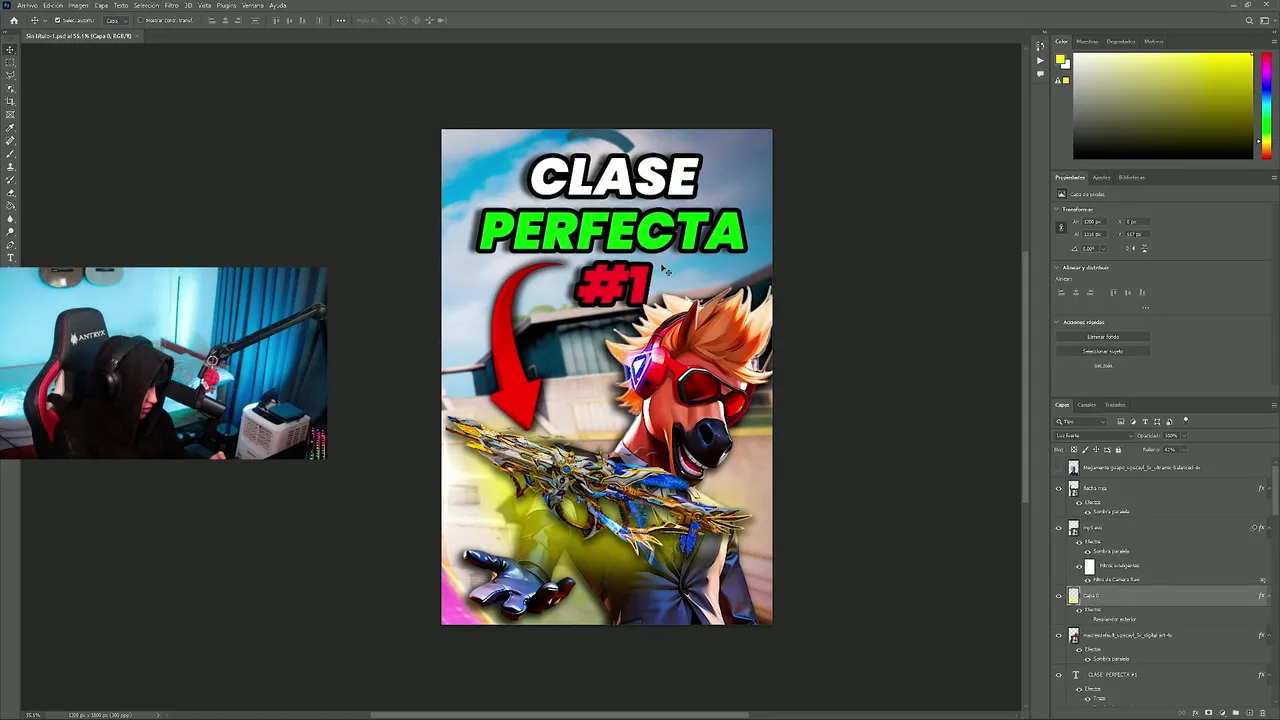This screenshot has width=1280, height=720.
Task: Toggle link width and height proportions
Action: click(1061, 228)
